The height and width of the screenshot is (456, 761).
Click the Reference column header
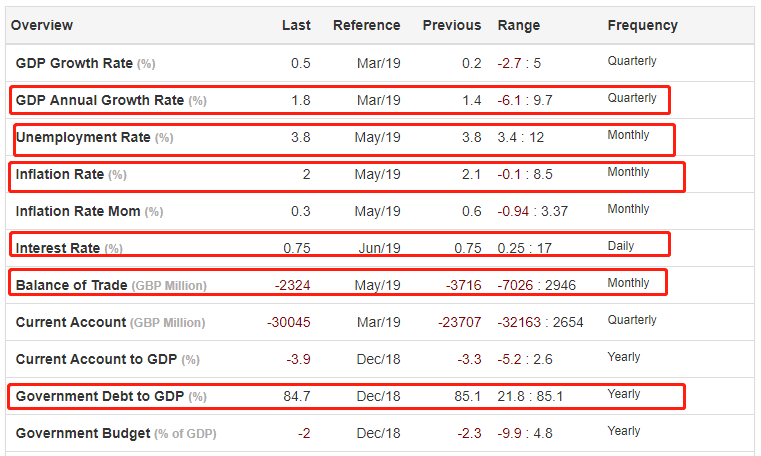click(366, 25)
